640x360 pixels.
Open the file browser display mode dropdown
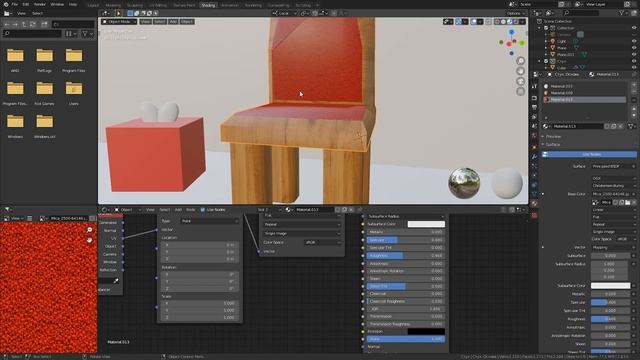click(x=71, y=34)
